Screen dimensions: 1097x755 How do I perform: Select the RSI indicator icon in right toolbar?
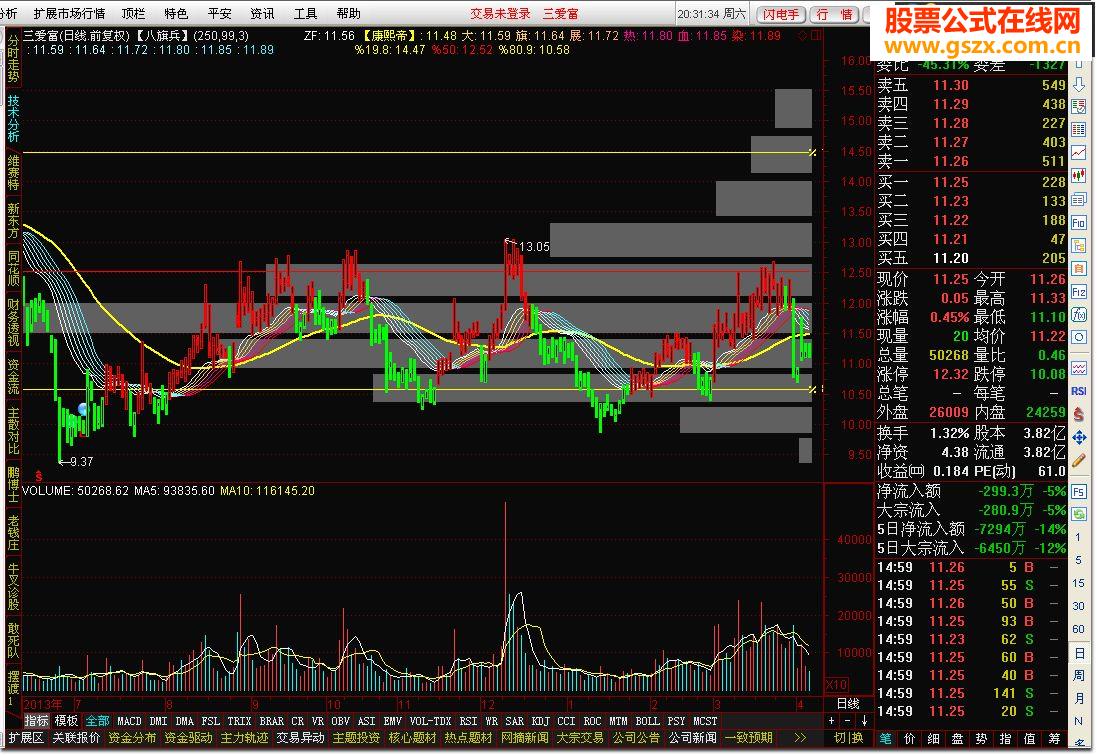[x=1079, y=391]
